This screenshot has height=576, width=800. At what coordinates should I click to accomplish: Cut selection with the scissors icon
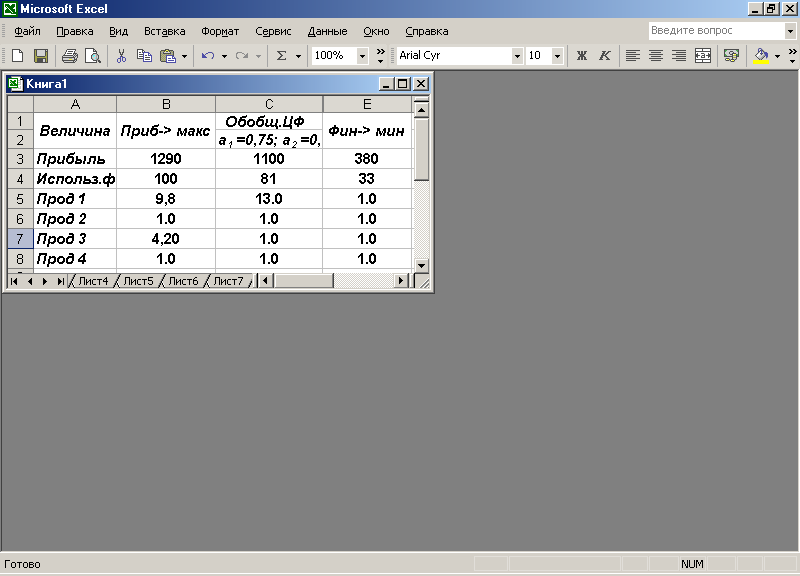tap(121, 56)
